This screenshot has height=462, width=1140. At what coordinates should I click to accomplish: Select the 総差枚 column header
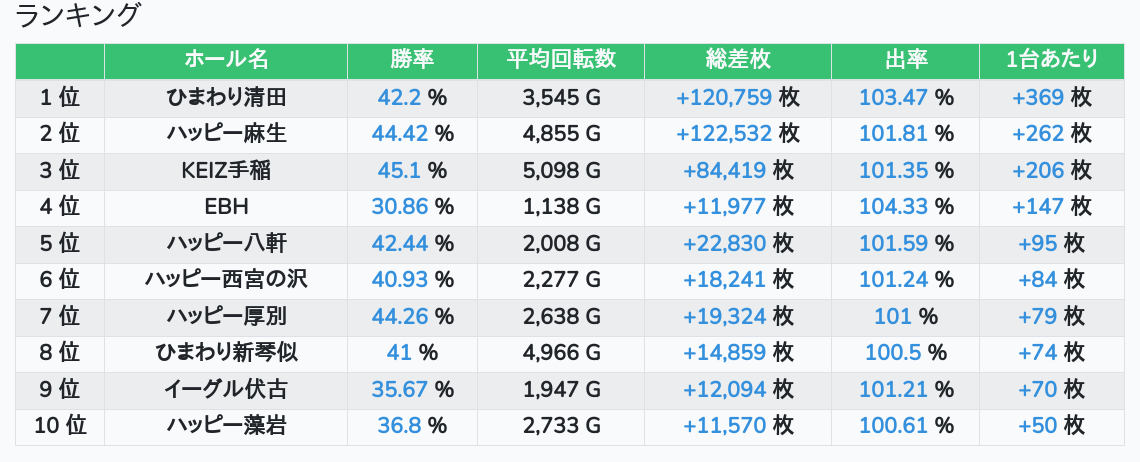pos(737,61)
